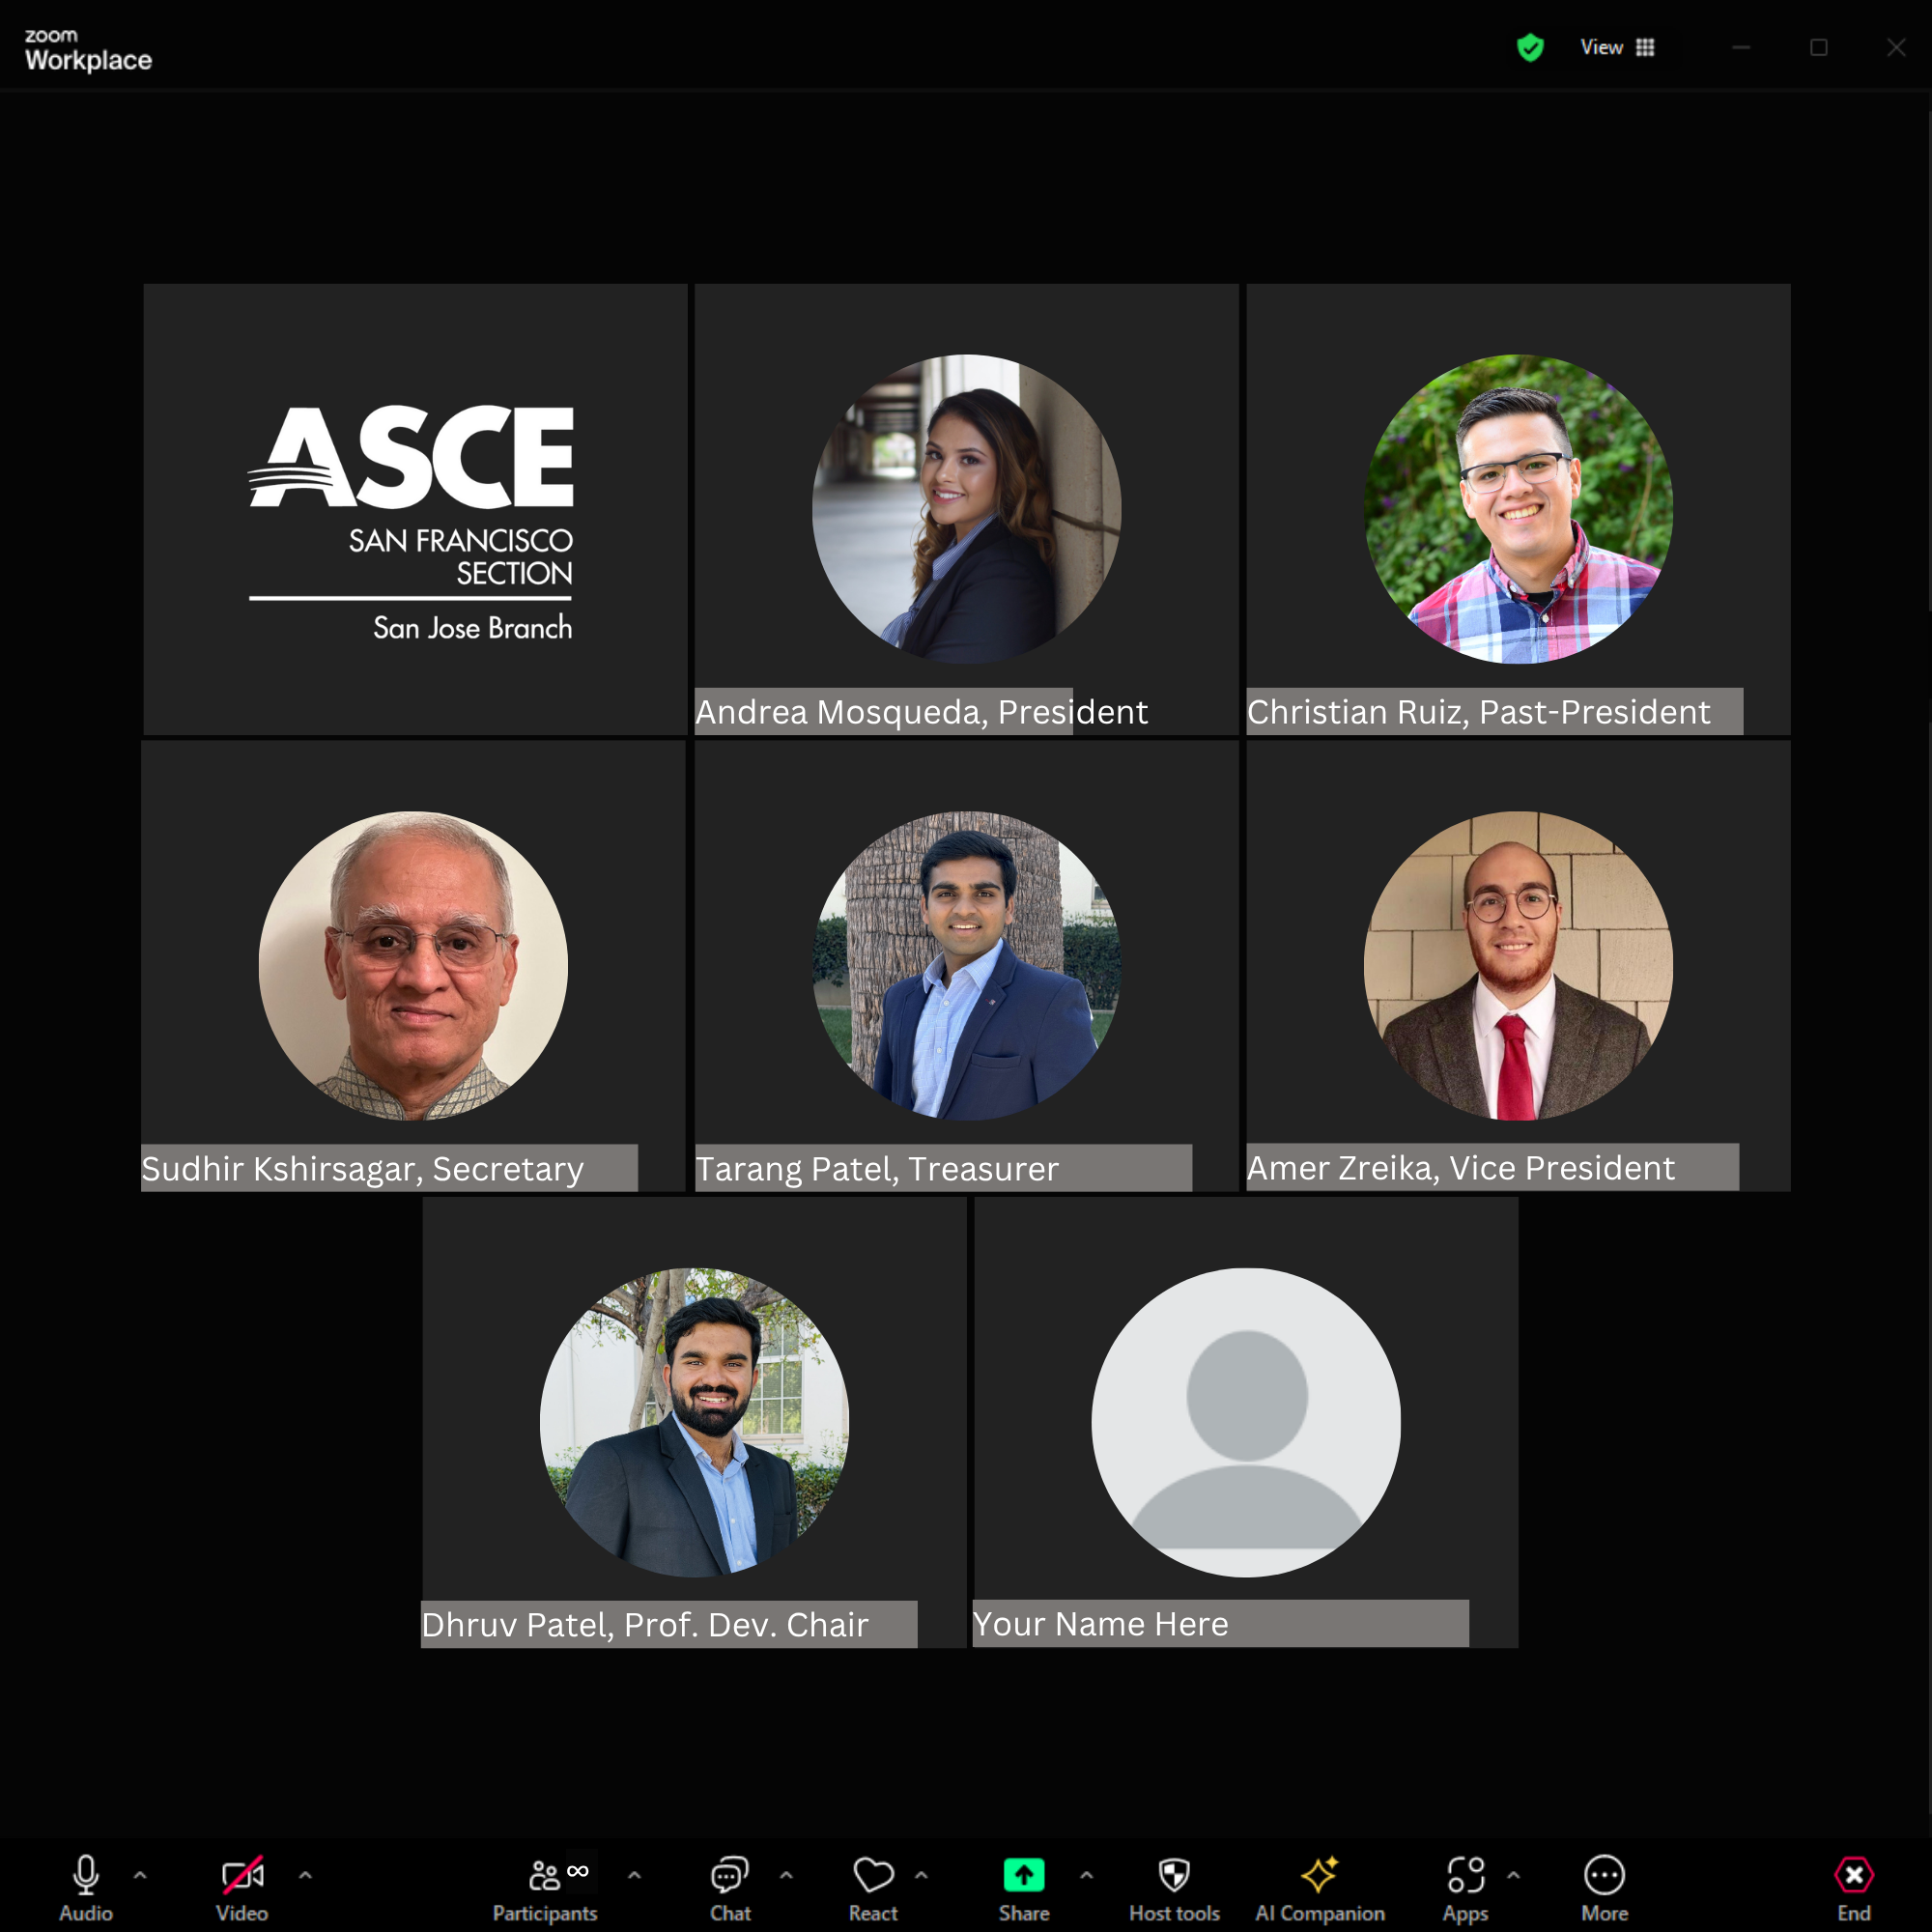
Task: Select Sudhir Kshirsagar's profile photo
Action: coord(413,966)
